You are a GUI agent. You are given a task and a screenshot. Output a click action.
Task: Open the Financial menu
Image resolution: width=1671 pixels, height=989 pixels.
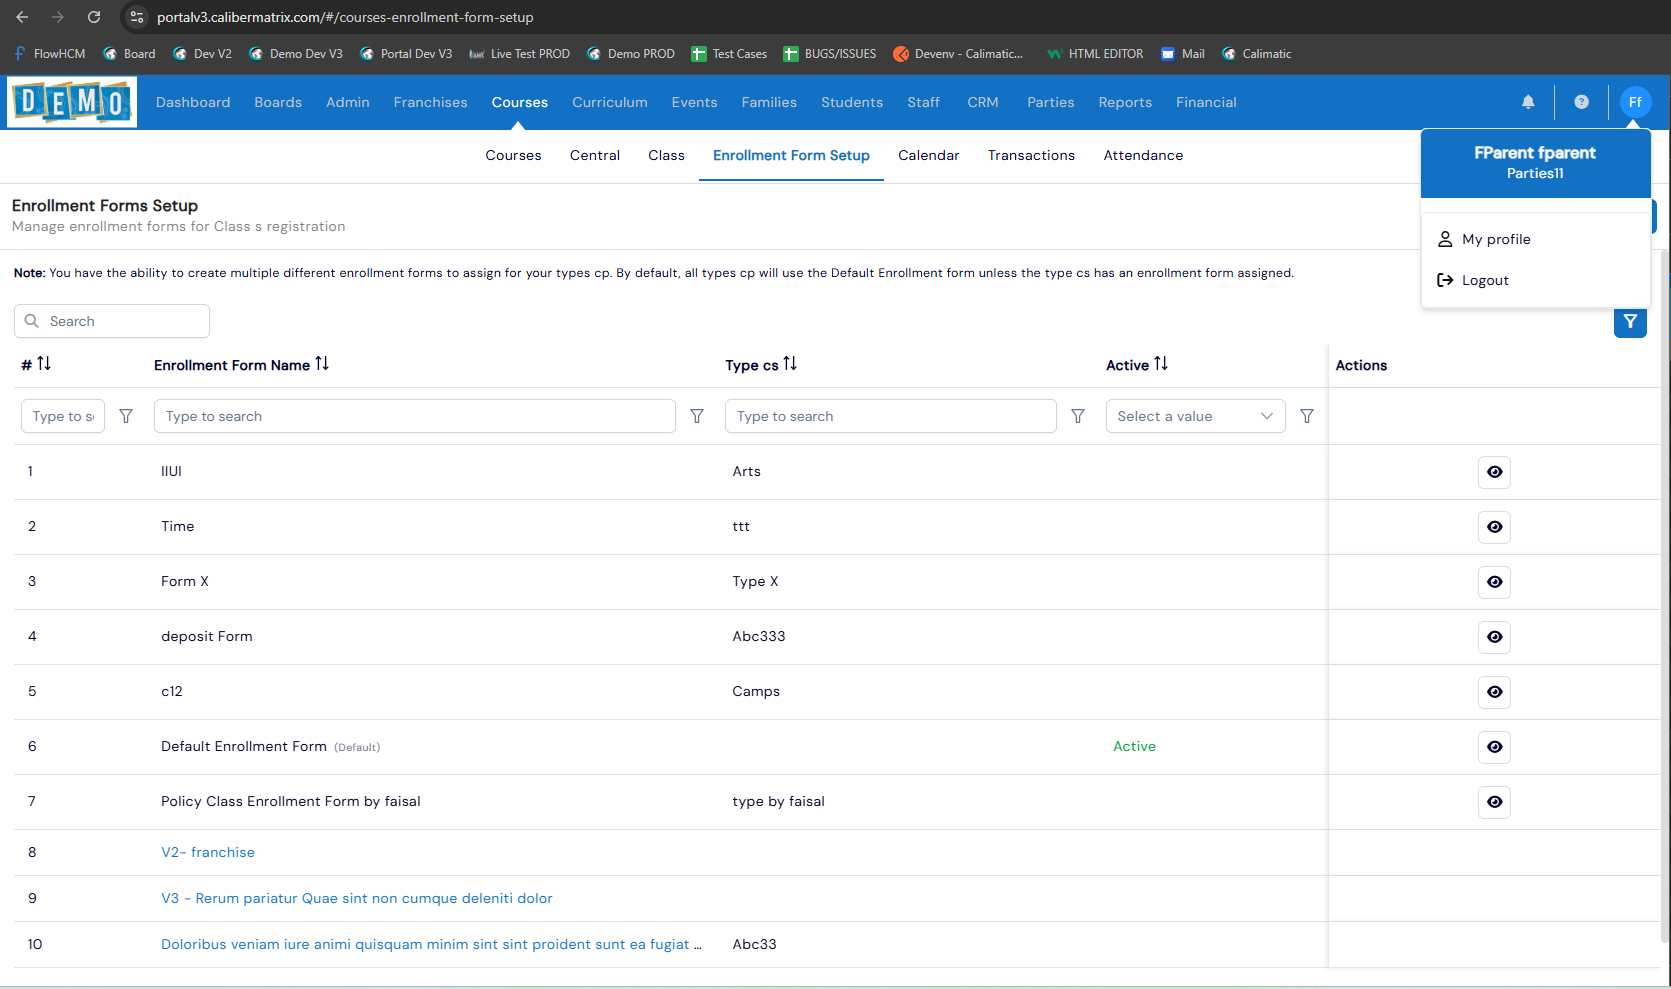[1206, 102]
